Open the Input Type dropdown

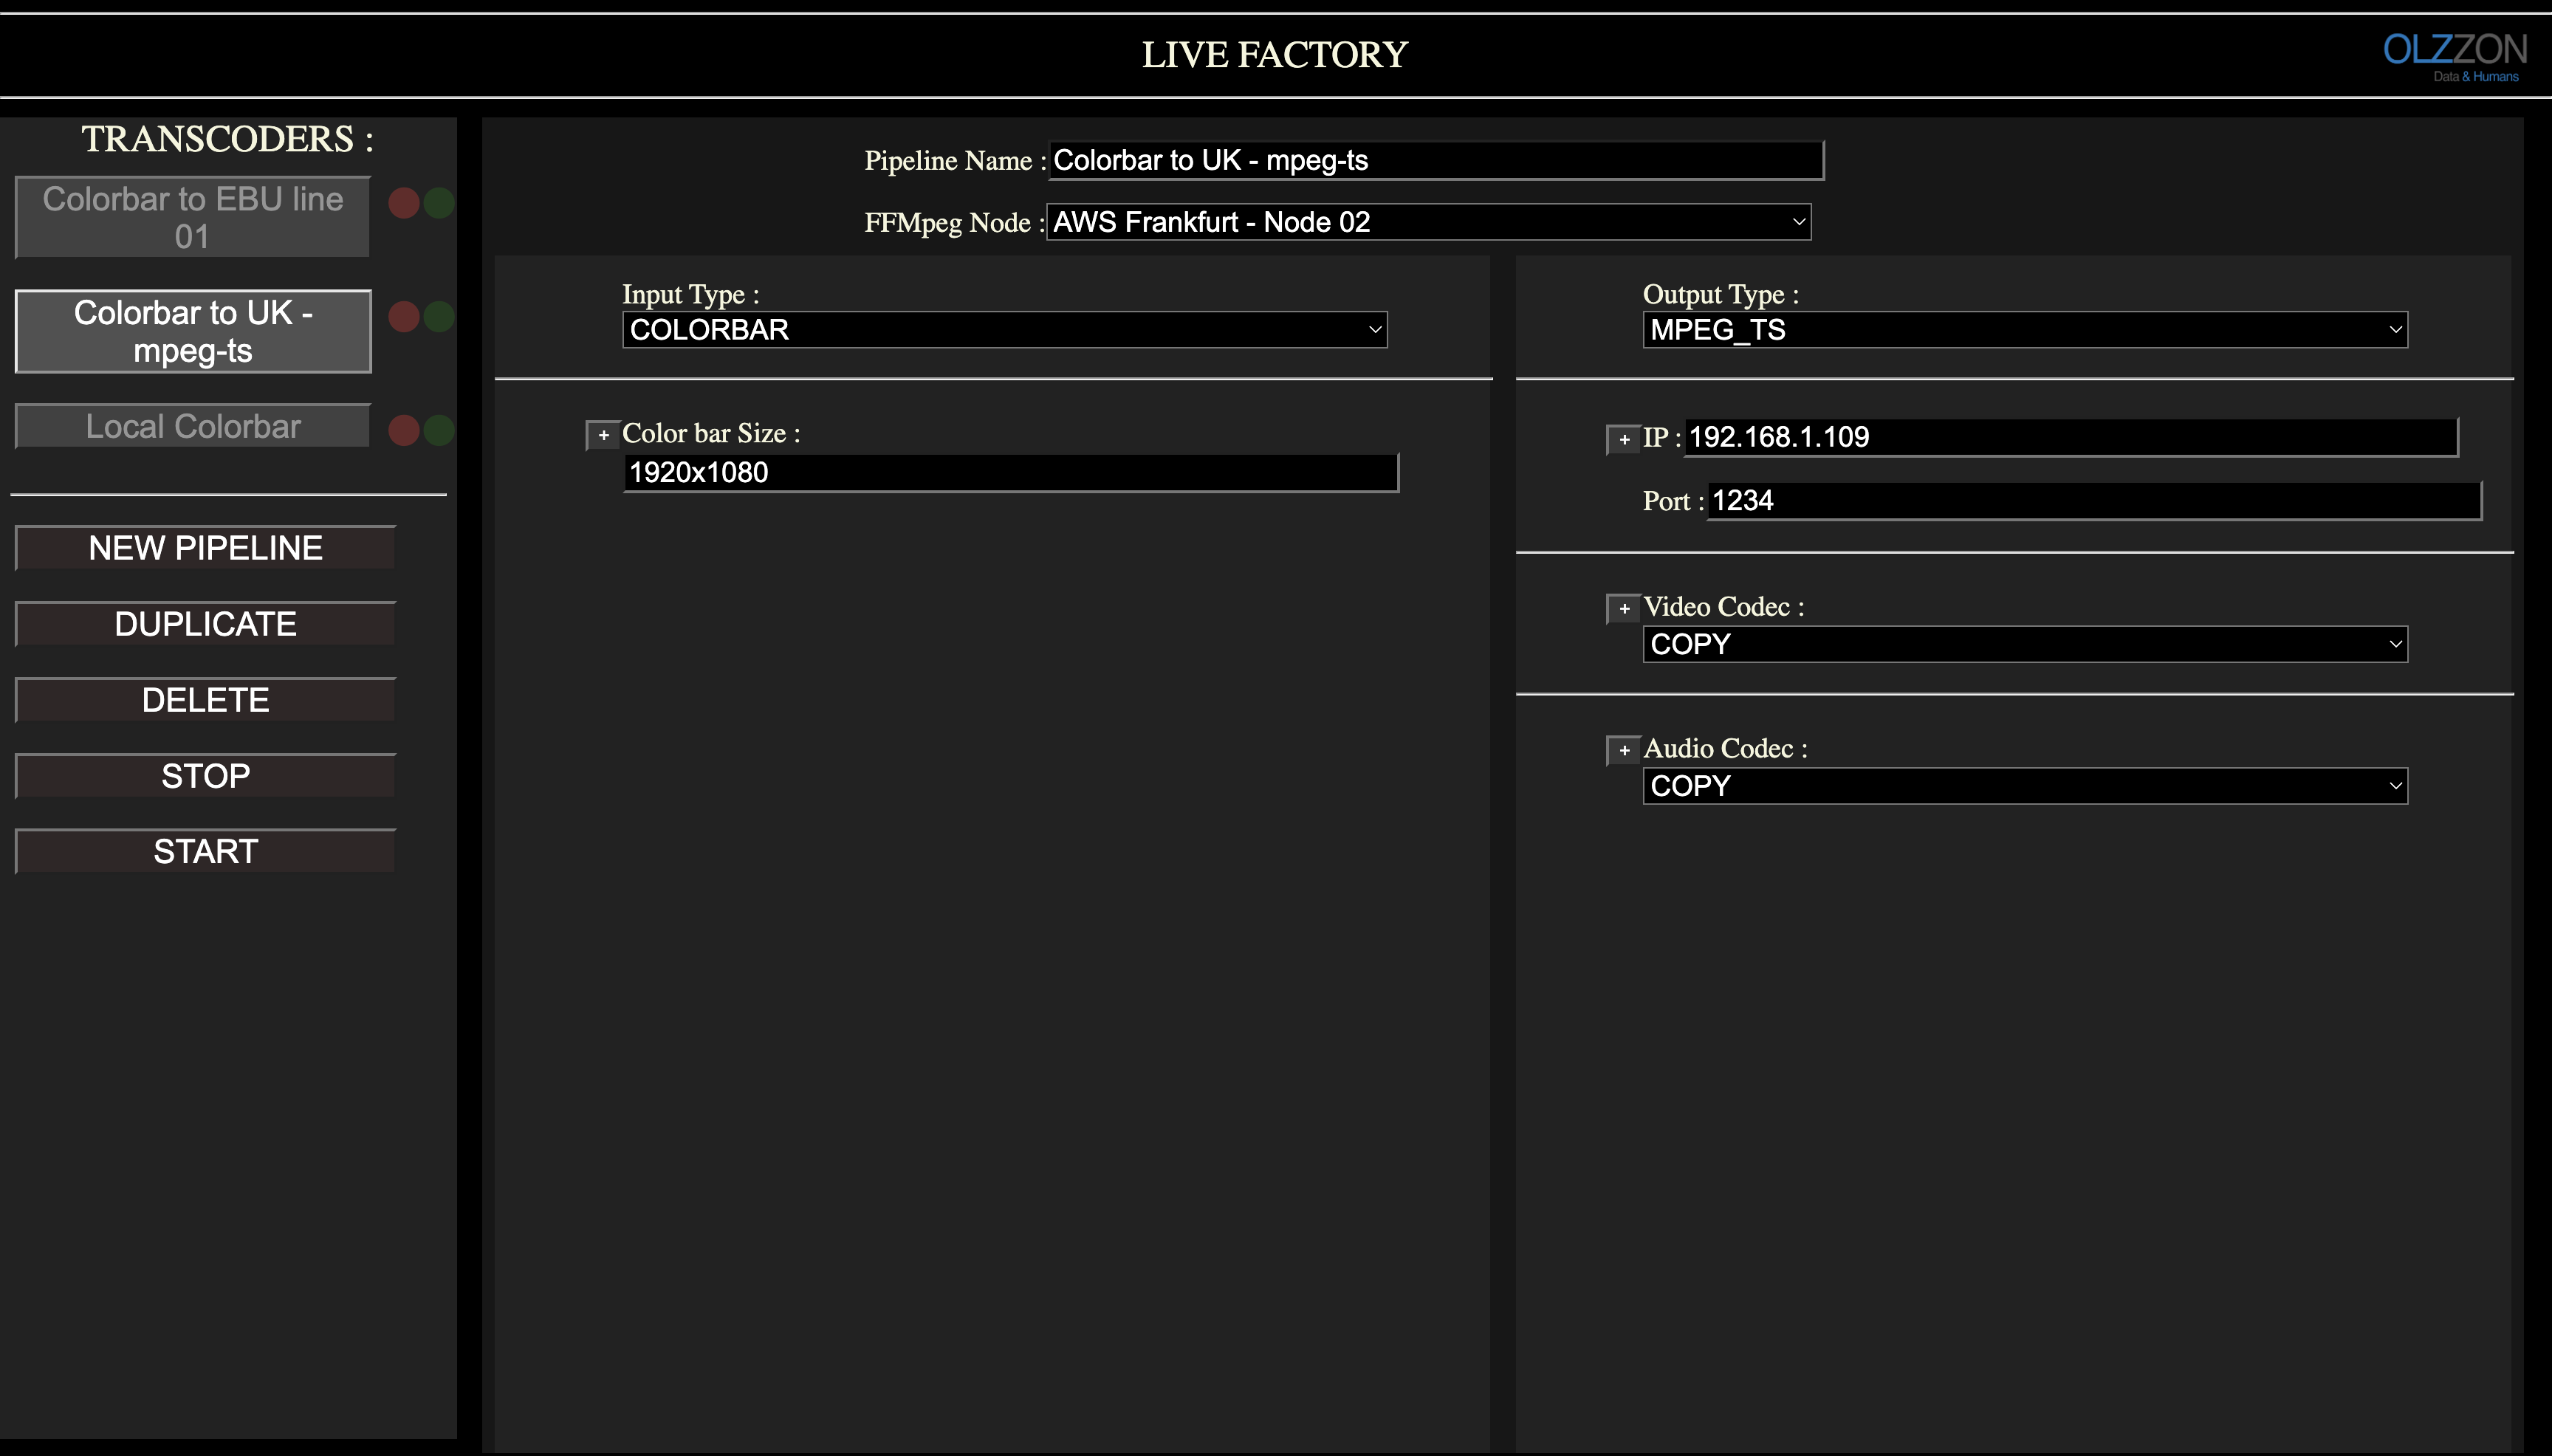pyautogui.click(x=1004, y=330)
